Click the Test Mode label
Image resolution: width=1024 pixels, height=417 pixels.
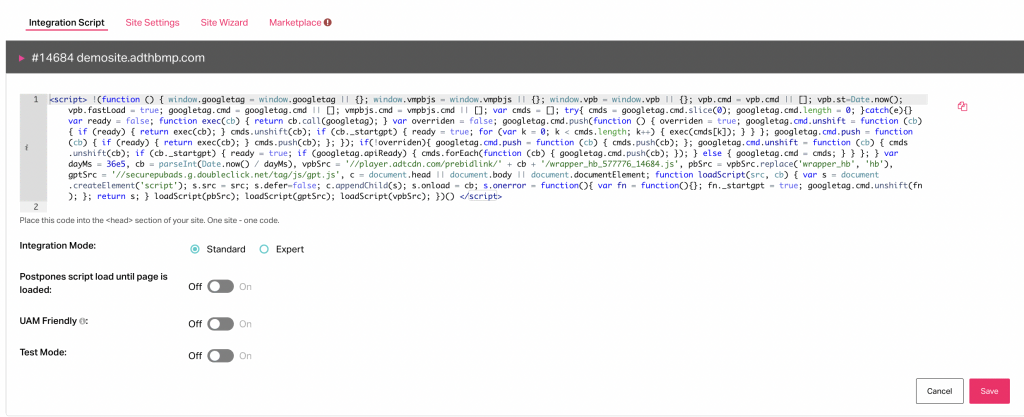click(x=44, y=352)
